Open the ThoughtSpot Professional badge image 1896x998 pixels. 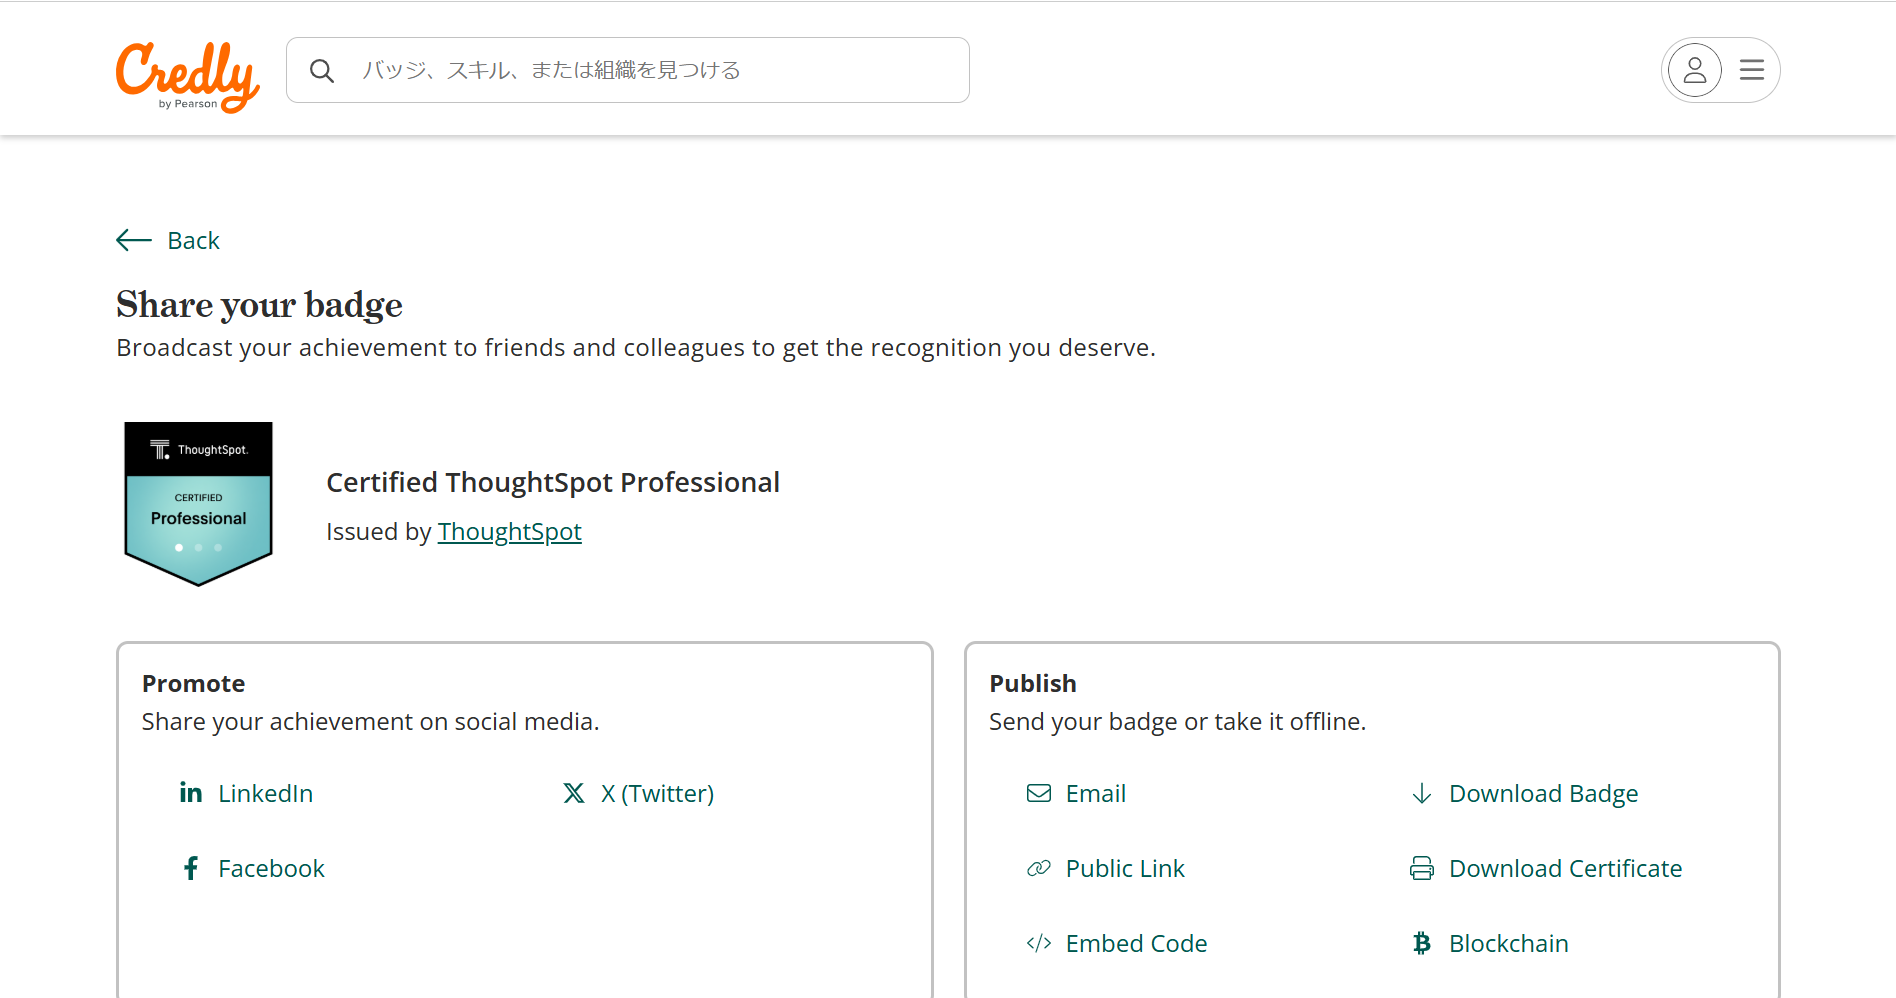[x=198, y=504]
